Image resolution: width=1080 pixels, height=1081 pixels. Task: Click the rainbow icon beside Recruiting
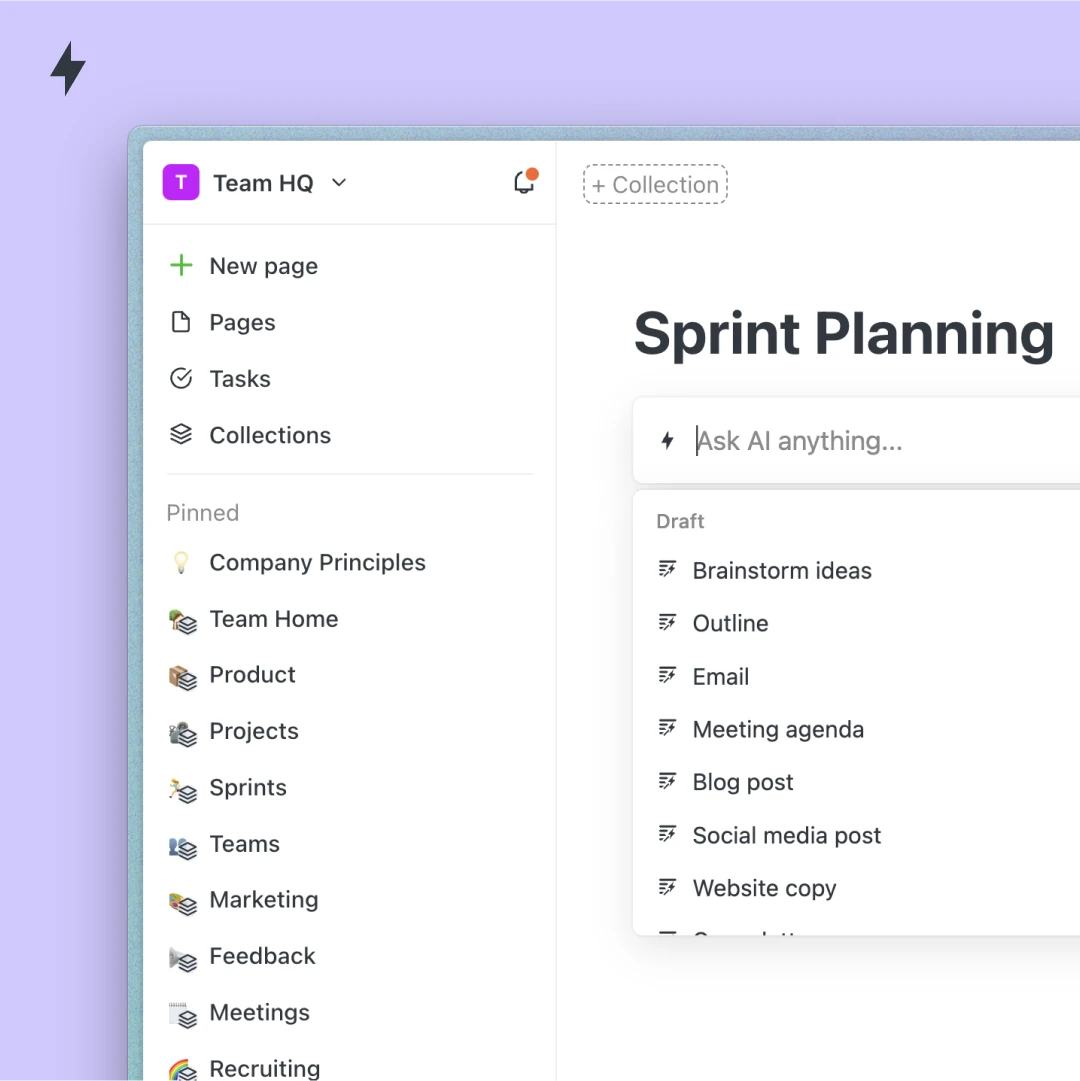click(180, 1068)
